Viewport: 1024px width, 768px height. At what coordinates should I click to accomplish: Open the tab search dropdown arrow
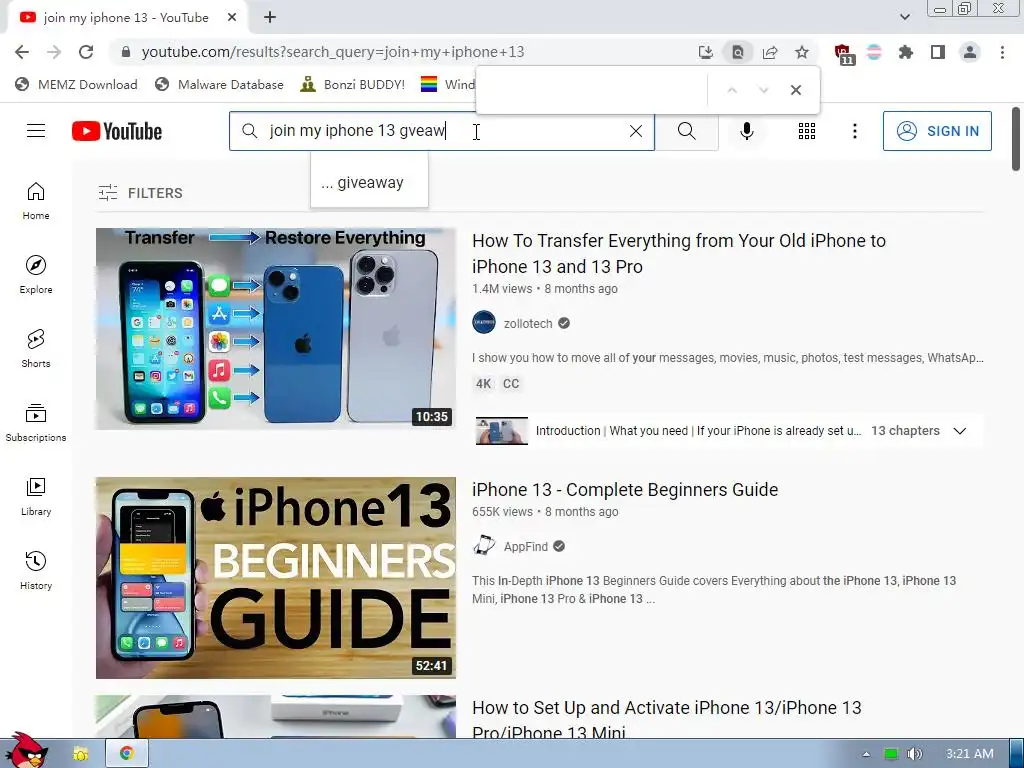[x=904, y=18]
